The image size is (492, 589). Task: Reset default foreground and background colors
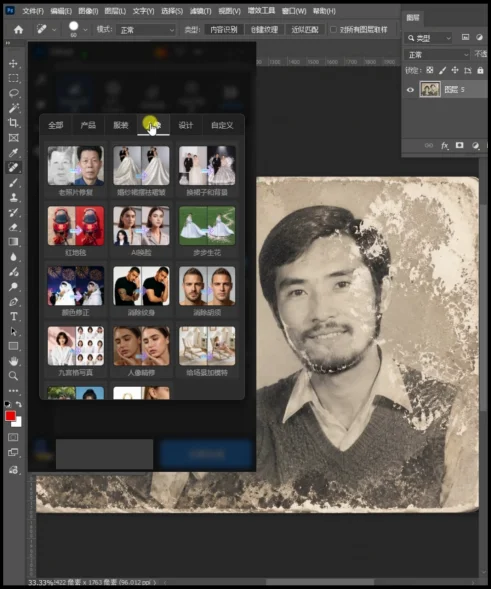point(8,404)
